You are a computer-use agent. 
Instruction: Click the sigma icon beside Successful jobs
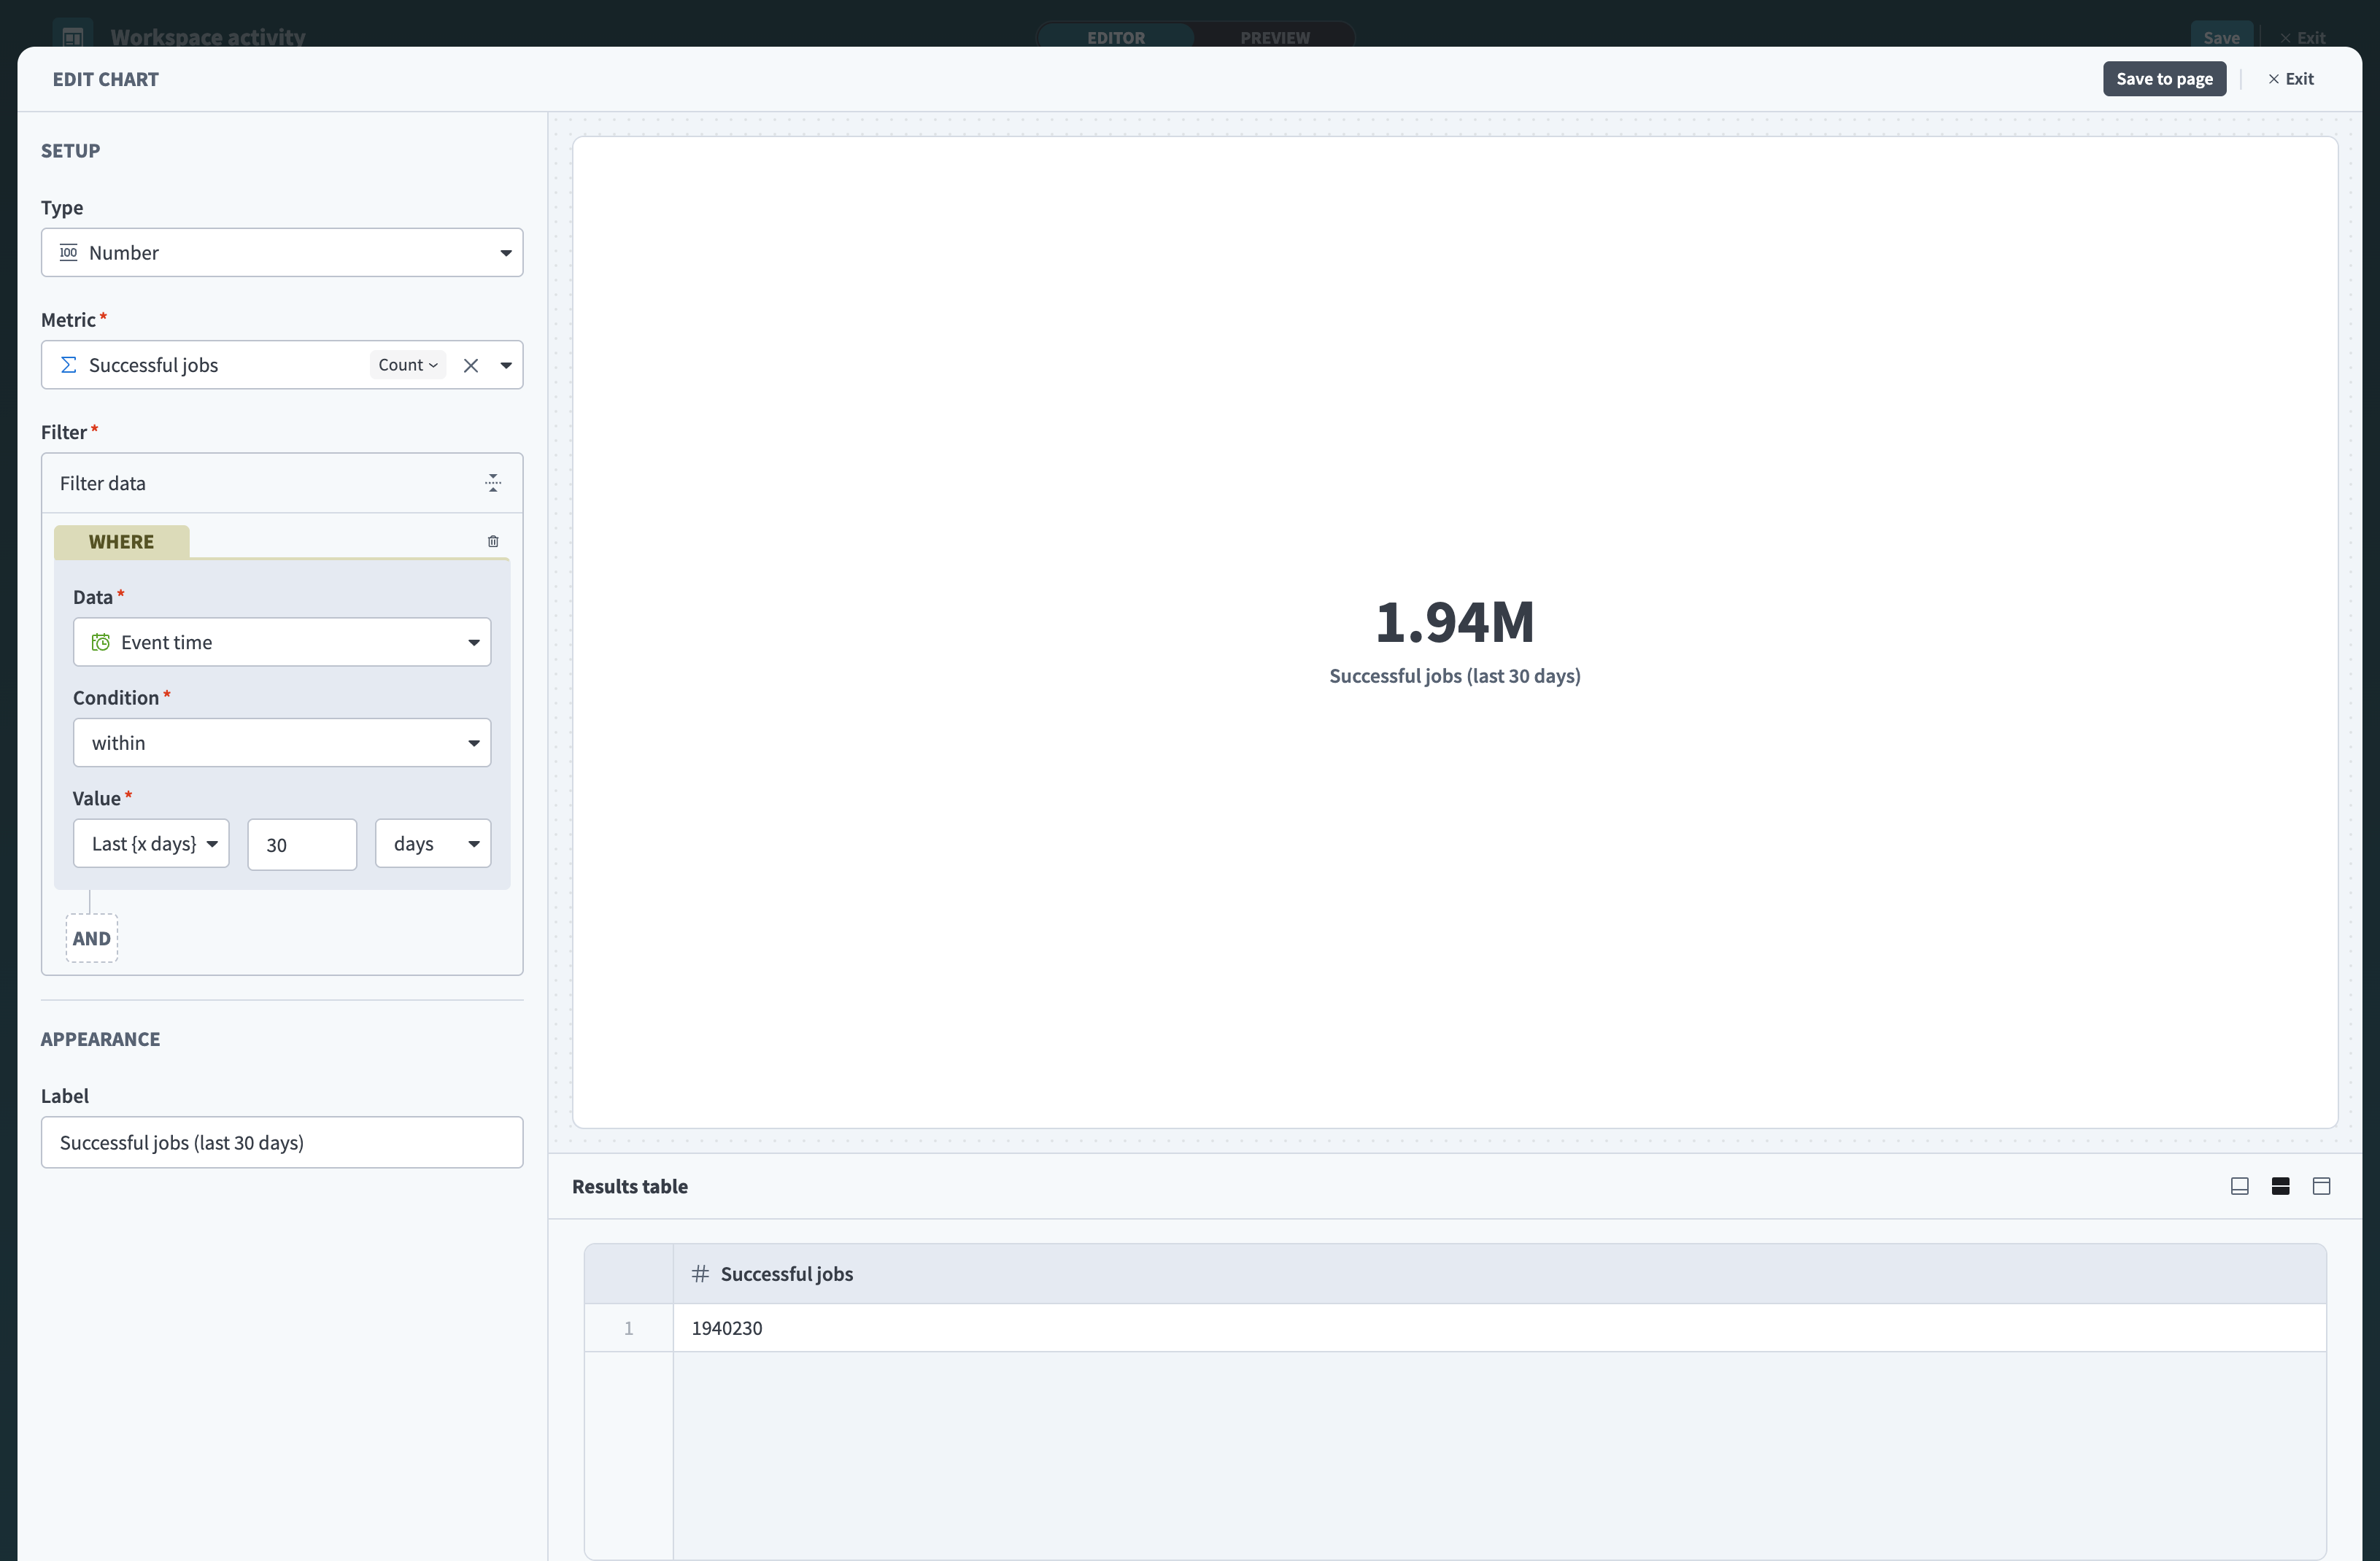click(x=68, y=365)
